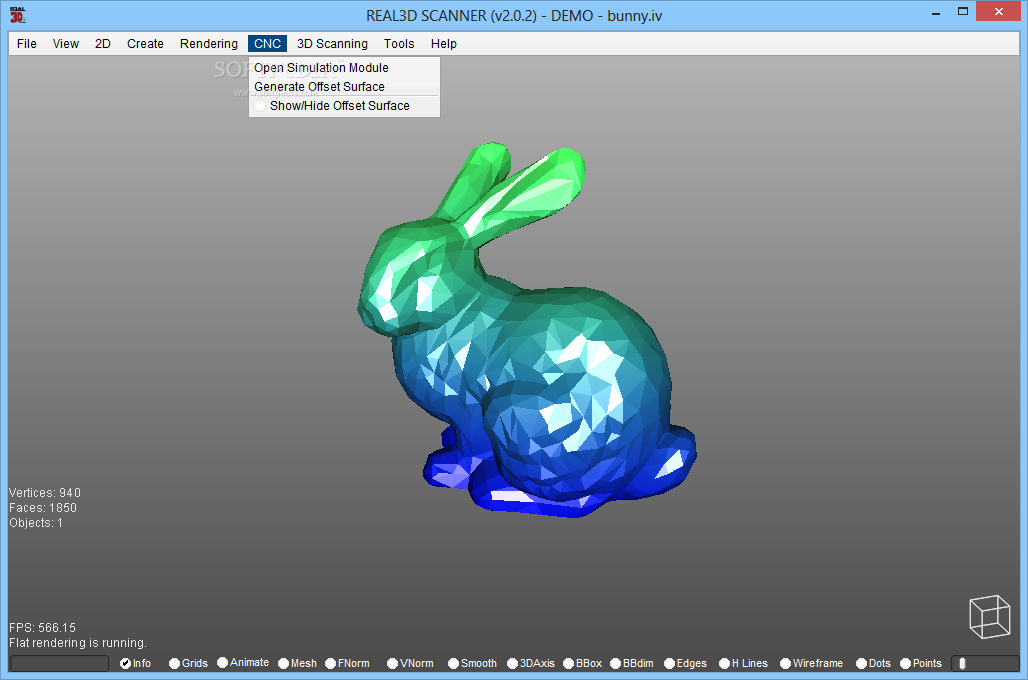Maximize the REAL3D SCANNER window
This screenshot has width=1028, height=680.
coord(962,12)
